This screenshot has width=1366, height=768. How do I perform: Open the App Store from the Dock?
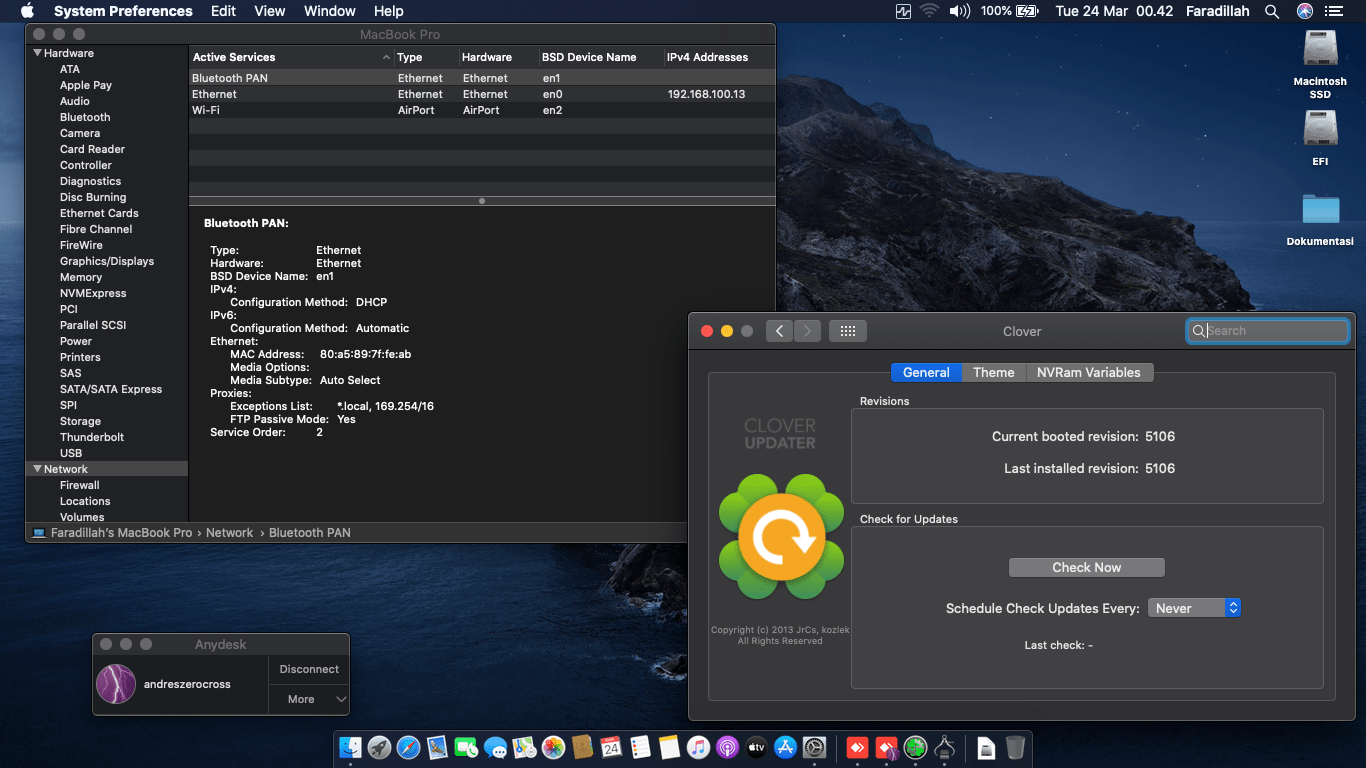[x=785, y=747]
